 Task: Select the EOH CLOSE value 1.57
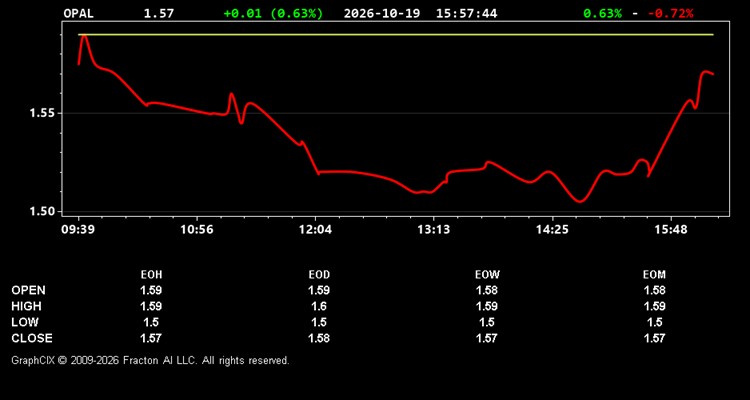point(151,338)
